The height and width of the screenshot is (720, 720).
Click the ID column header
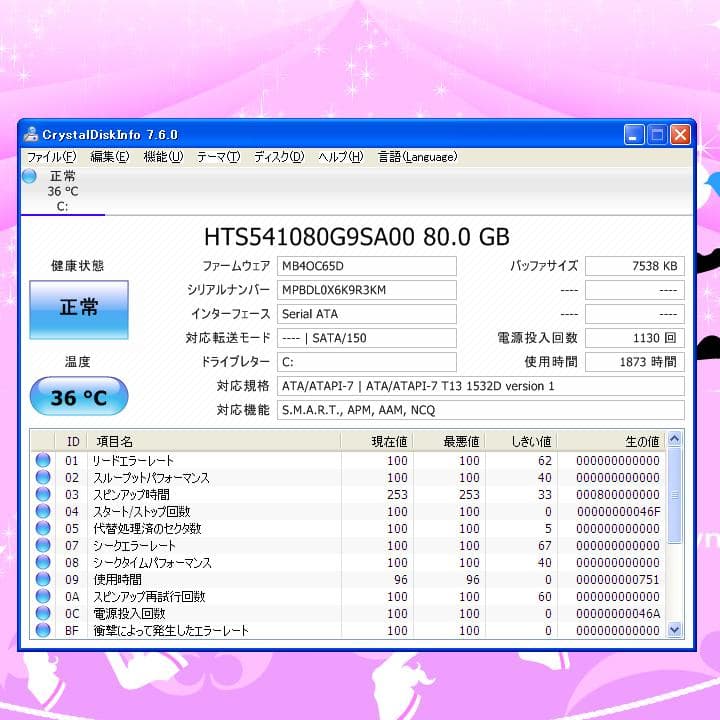pos(72,441)
